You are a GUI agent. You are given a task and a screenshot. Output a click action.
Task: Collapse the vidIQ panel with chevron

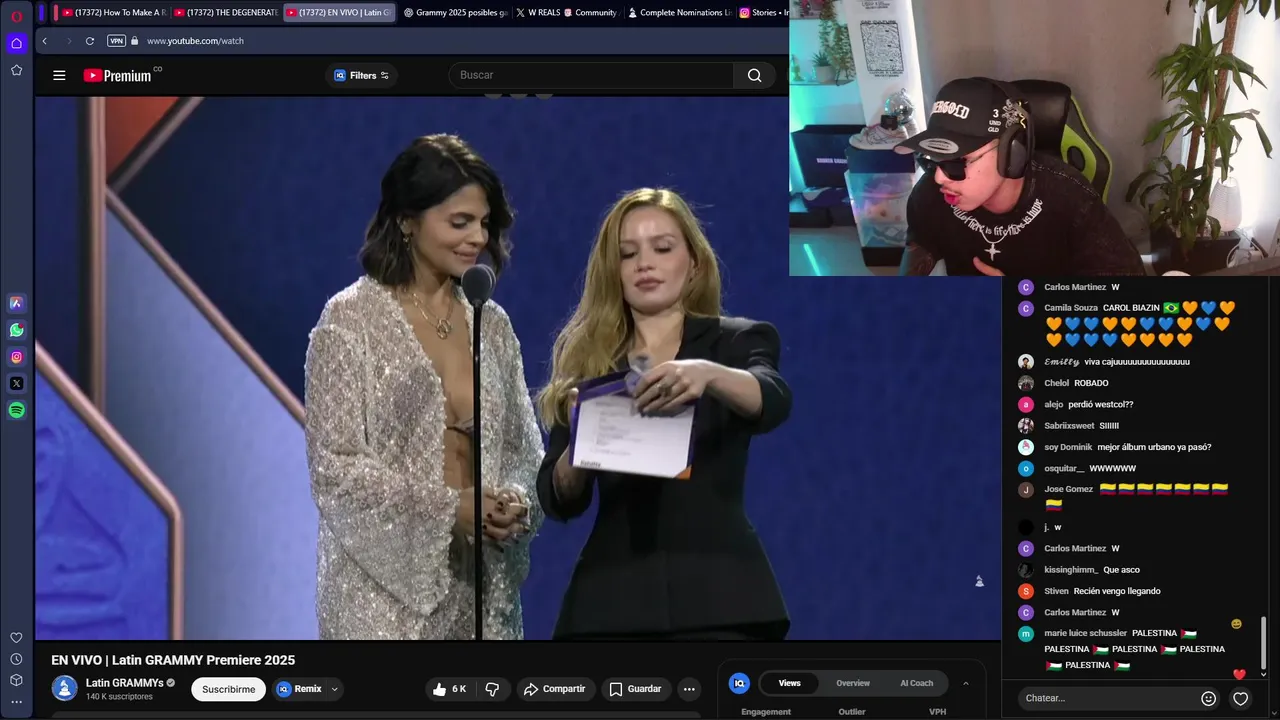(966, 683)
